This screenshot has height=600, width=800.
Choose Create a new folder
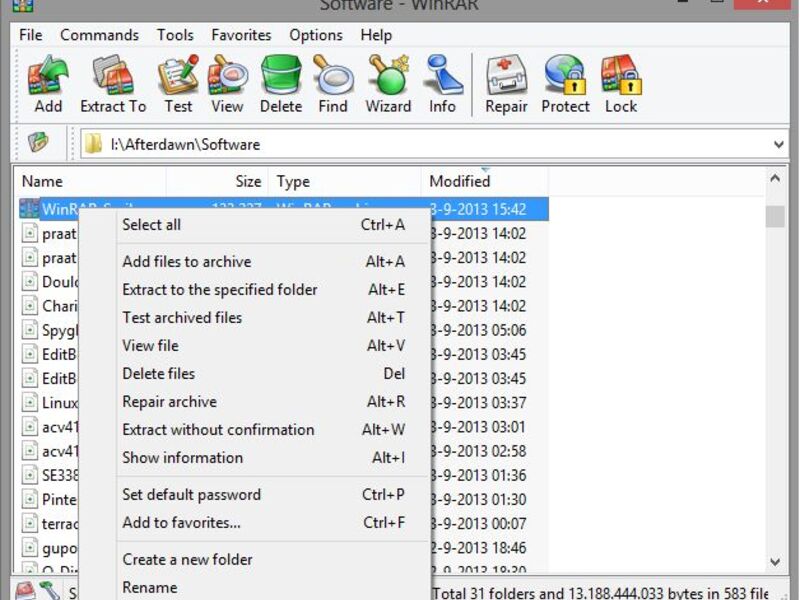click(273, 559)
